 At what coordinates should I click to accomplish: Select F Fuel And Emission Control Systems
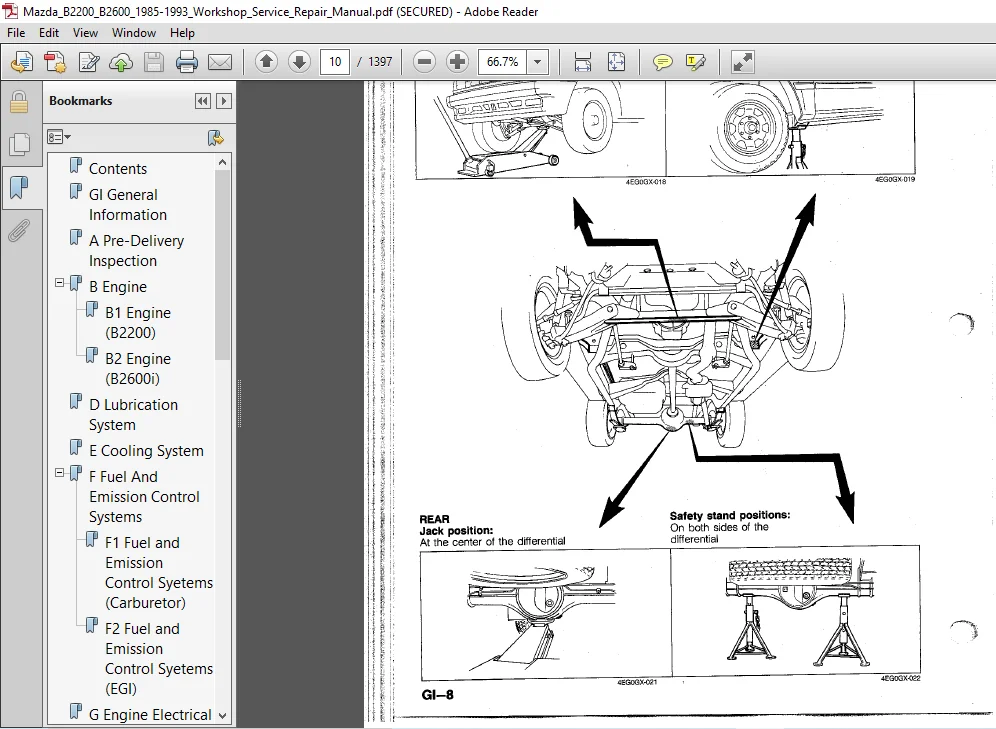[x=144, y=497]
